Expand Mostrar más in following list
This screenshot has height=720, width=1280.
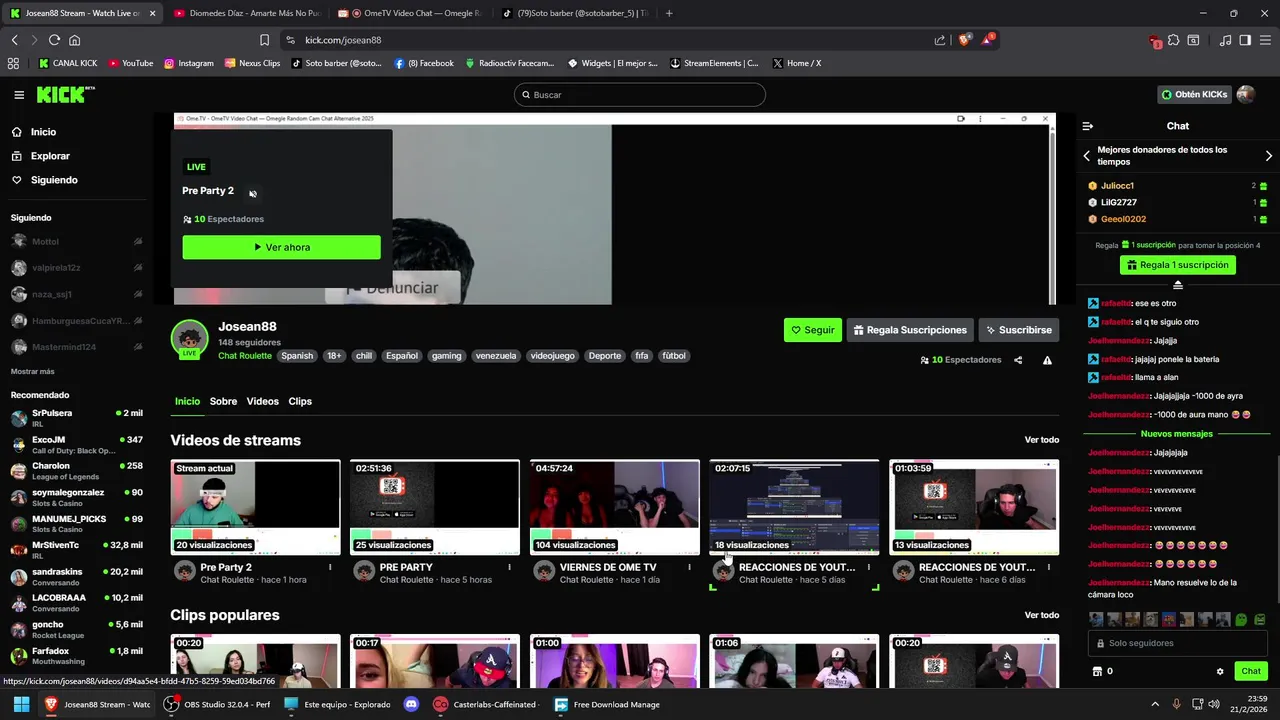(x=33, y=371)
